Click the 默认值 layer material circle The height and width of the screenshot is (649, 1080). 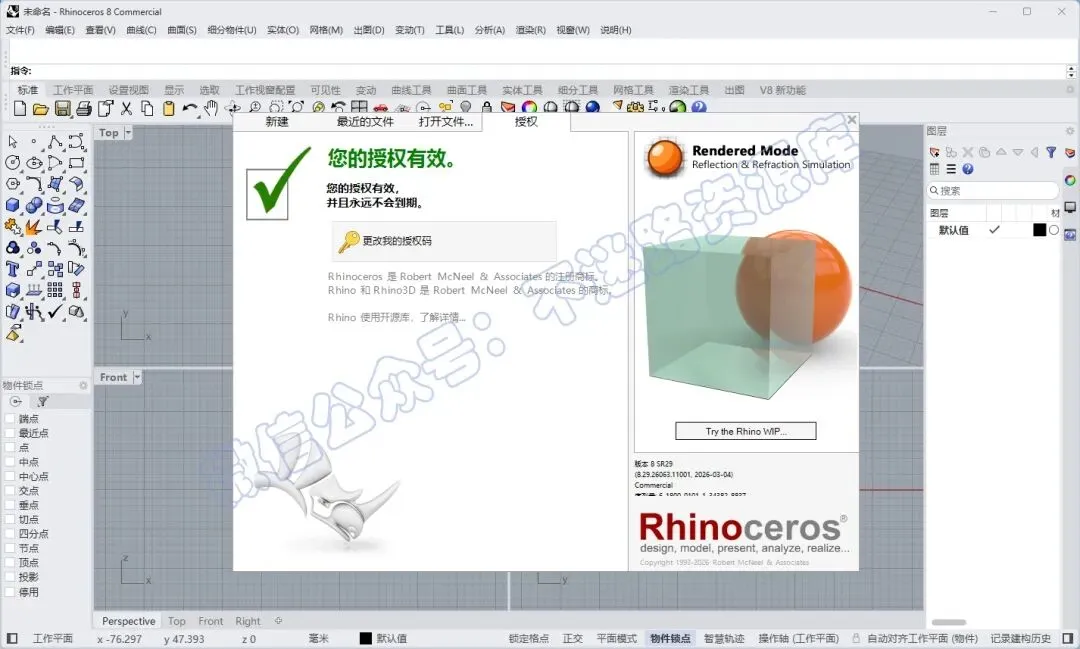coord(1054,230)
